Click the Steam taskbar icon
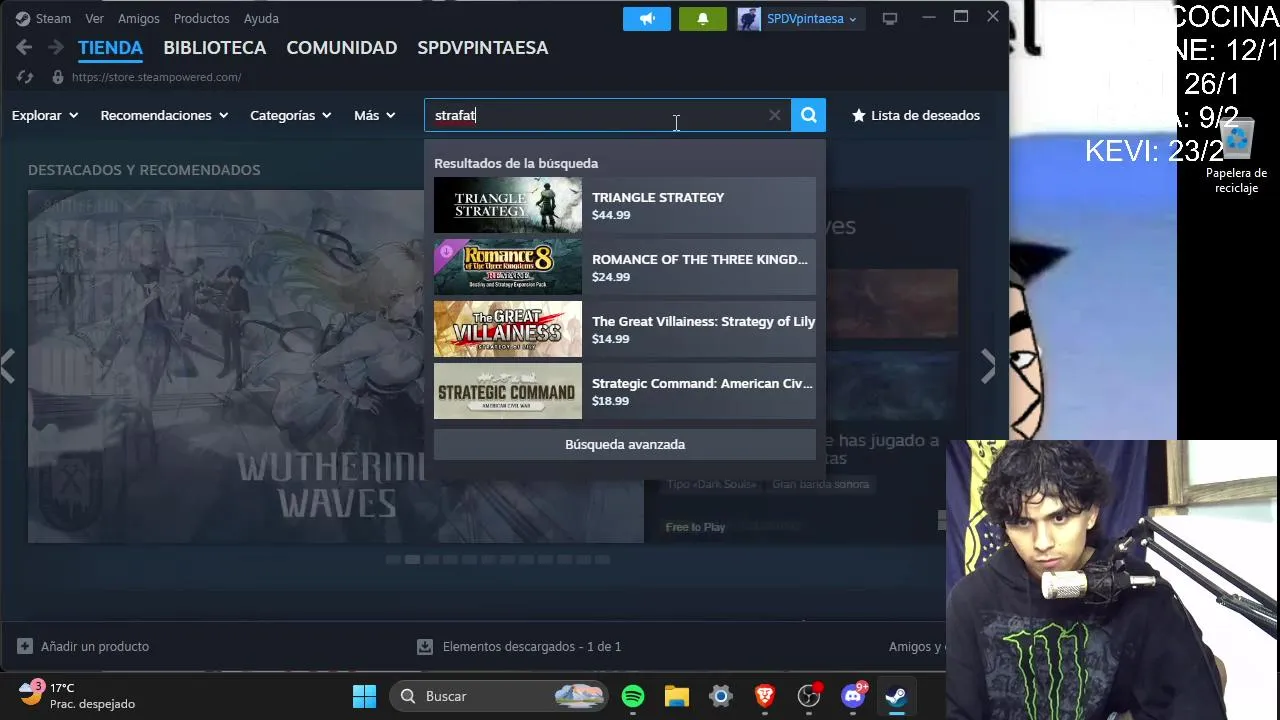Screen dimensions: 1280x720 896,696
